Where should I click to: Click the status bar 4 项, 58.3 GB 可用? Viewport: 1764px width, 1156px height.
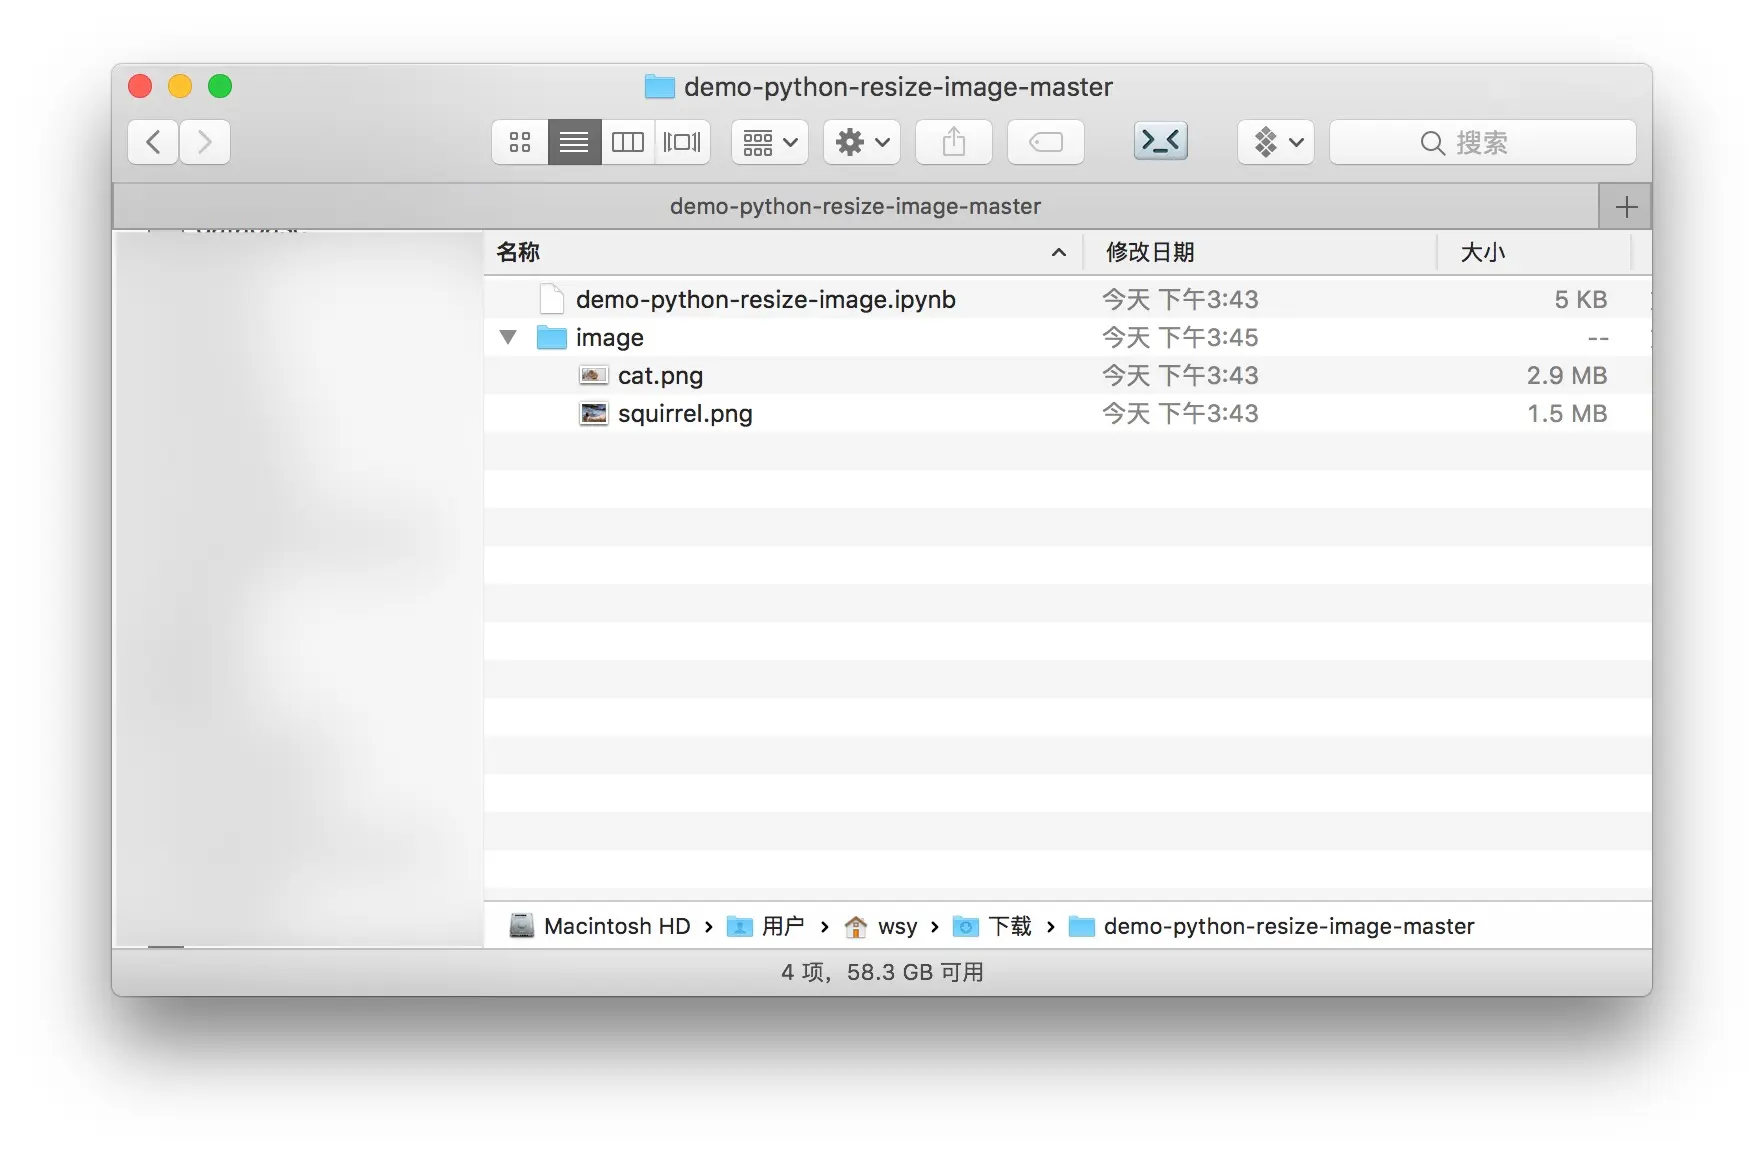tap(882, 972)
